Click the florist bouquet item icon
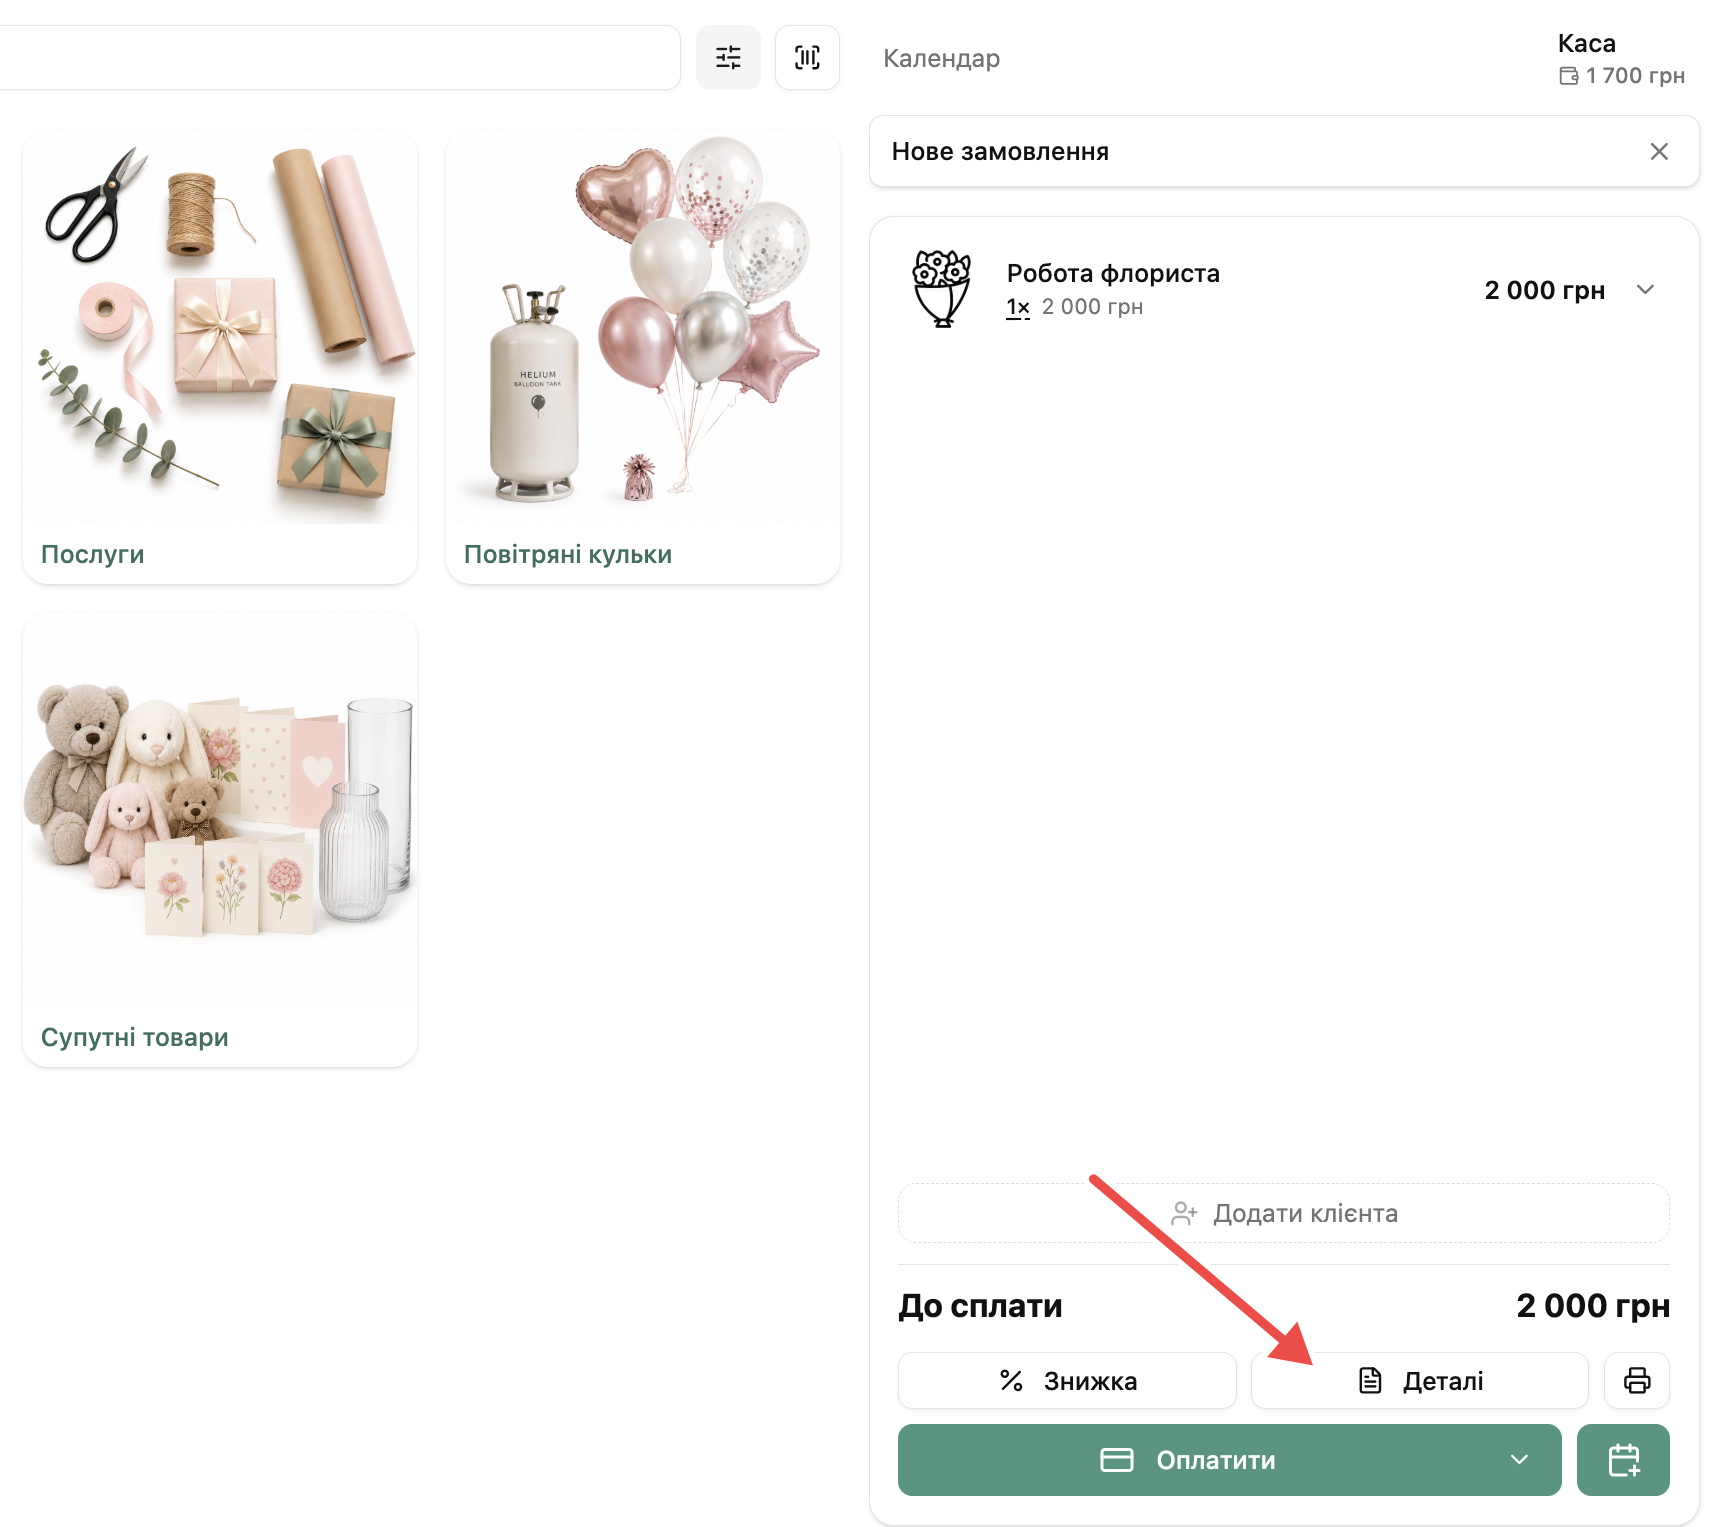Viewport: 1709px width, 1527px height. tap(941, 289)
